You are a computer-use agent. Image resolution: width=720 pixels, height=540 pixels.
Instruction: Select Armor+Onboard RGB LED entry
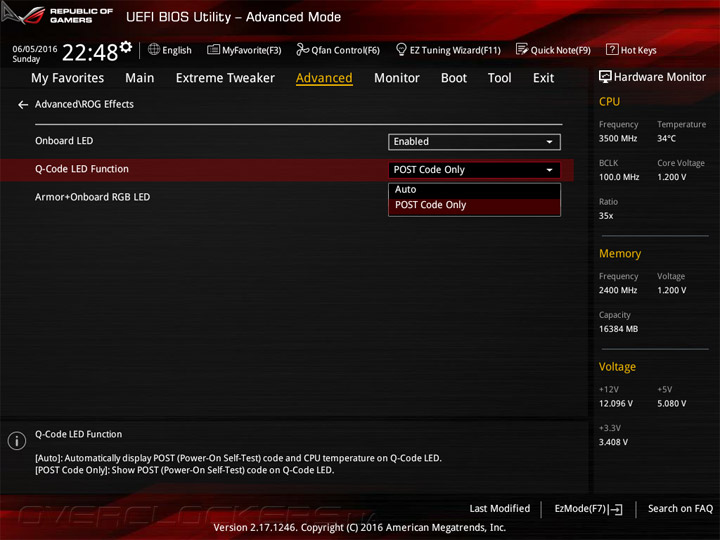point(93,197)
